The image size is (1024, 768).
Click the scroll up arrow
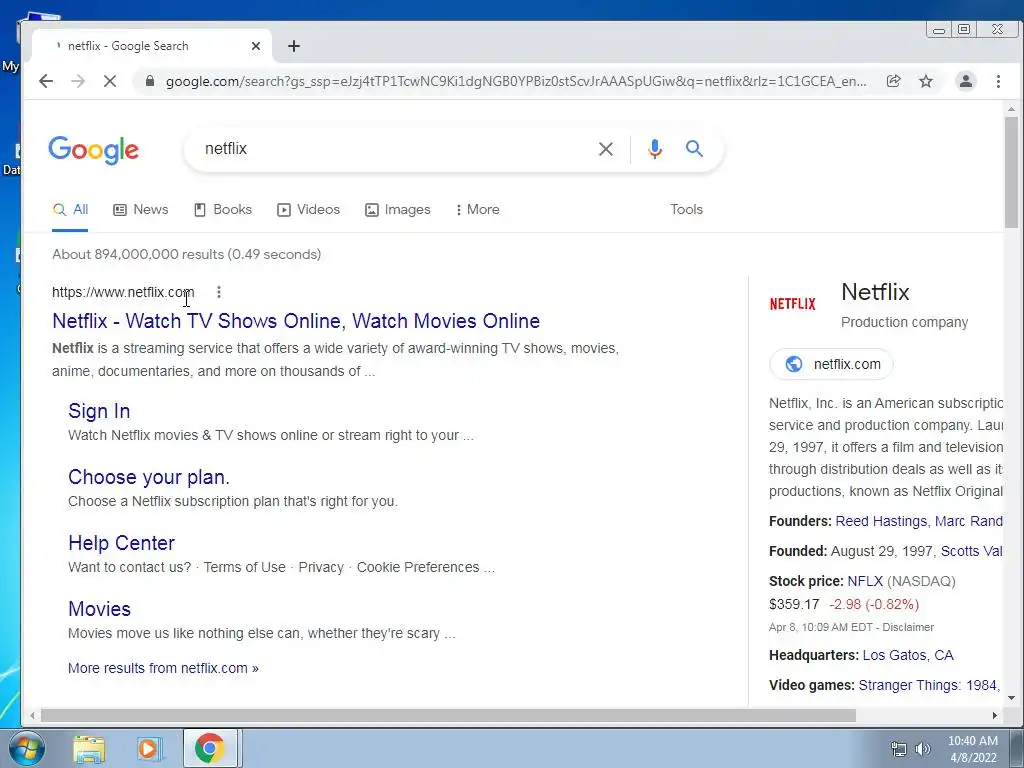(1011, 109)
